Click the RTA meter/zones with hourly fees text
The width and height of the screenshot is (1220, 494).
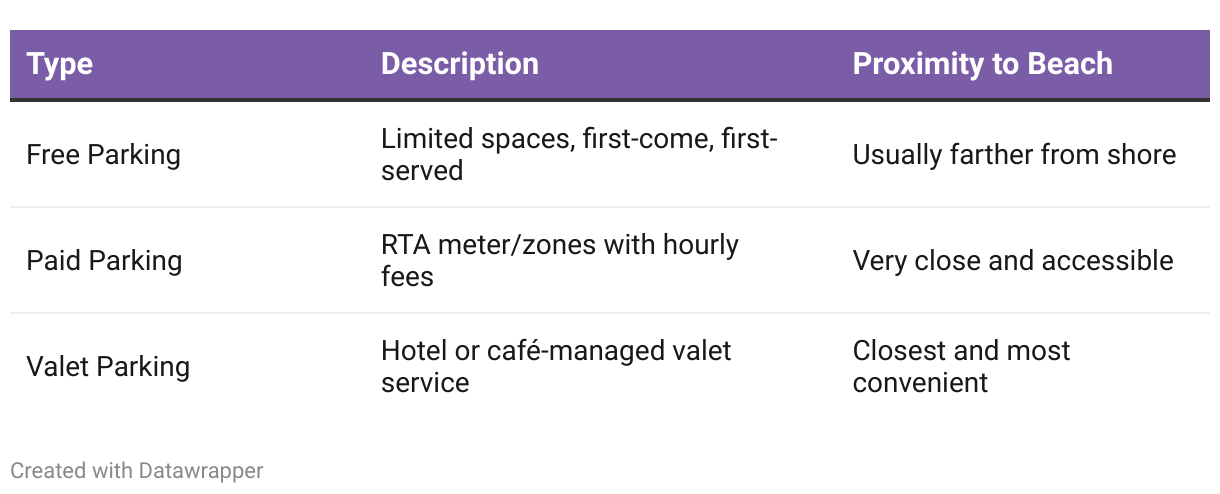(560, 260)
